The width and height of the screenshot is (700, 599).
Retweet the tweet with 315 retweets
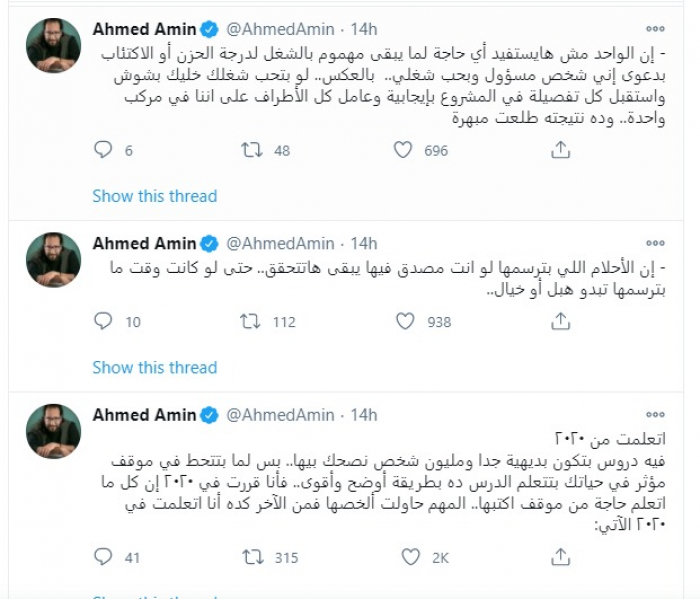254,556
